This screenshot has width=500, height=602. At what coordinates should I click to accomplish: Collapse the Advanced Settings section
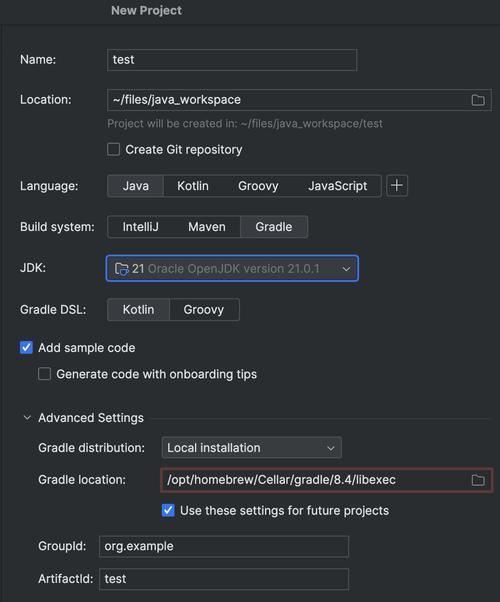[x=27, y=417]
